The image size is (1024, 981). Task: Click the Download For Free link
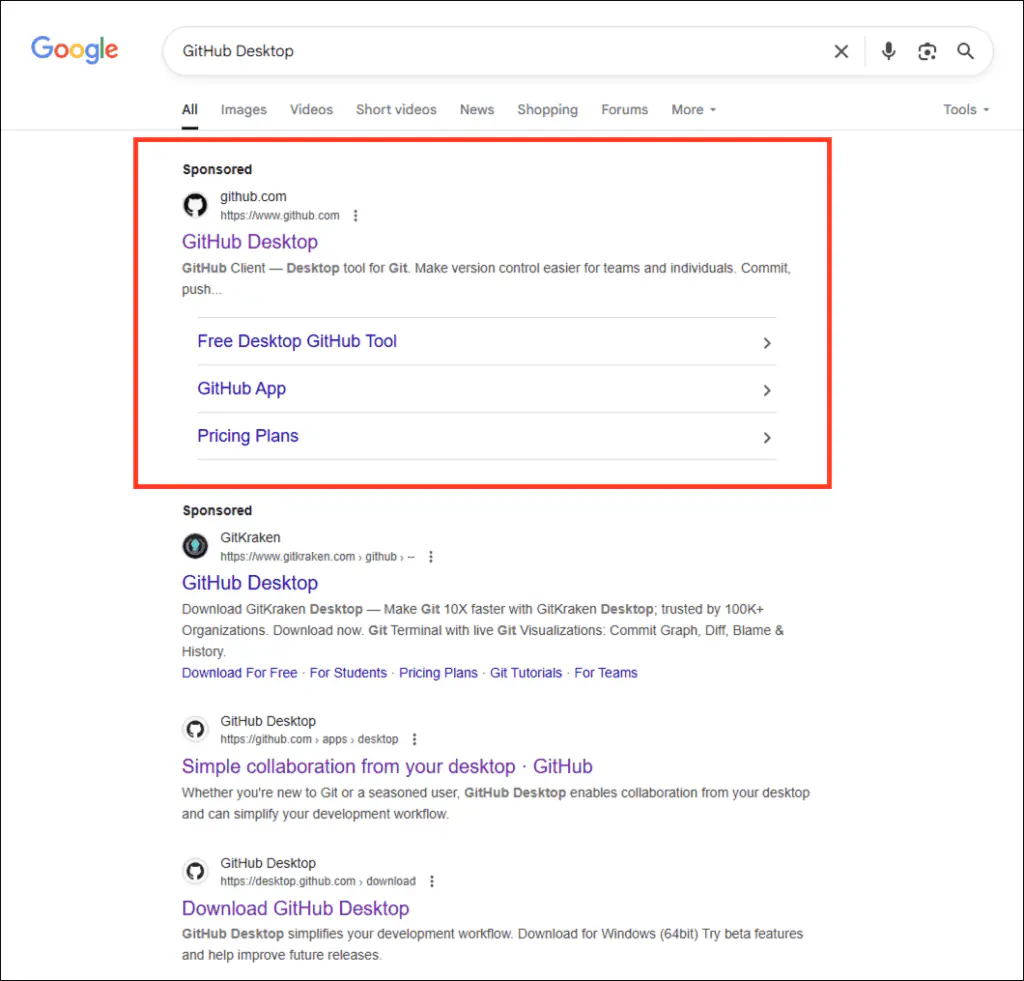tap(239, 673)
